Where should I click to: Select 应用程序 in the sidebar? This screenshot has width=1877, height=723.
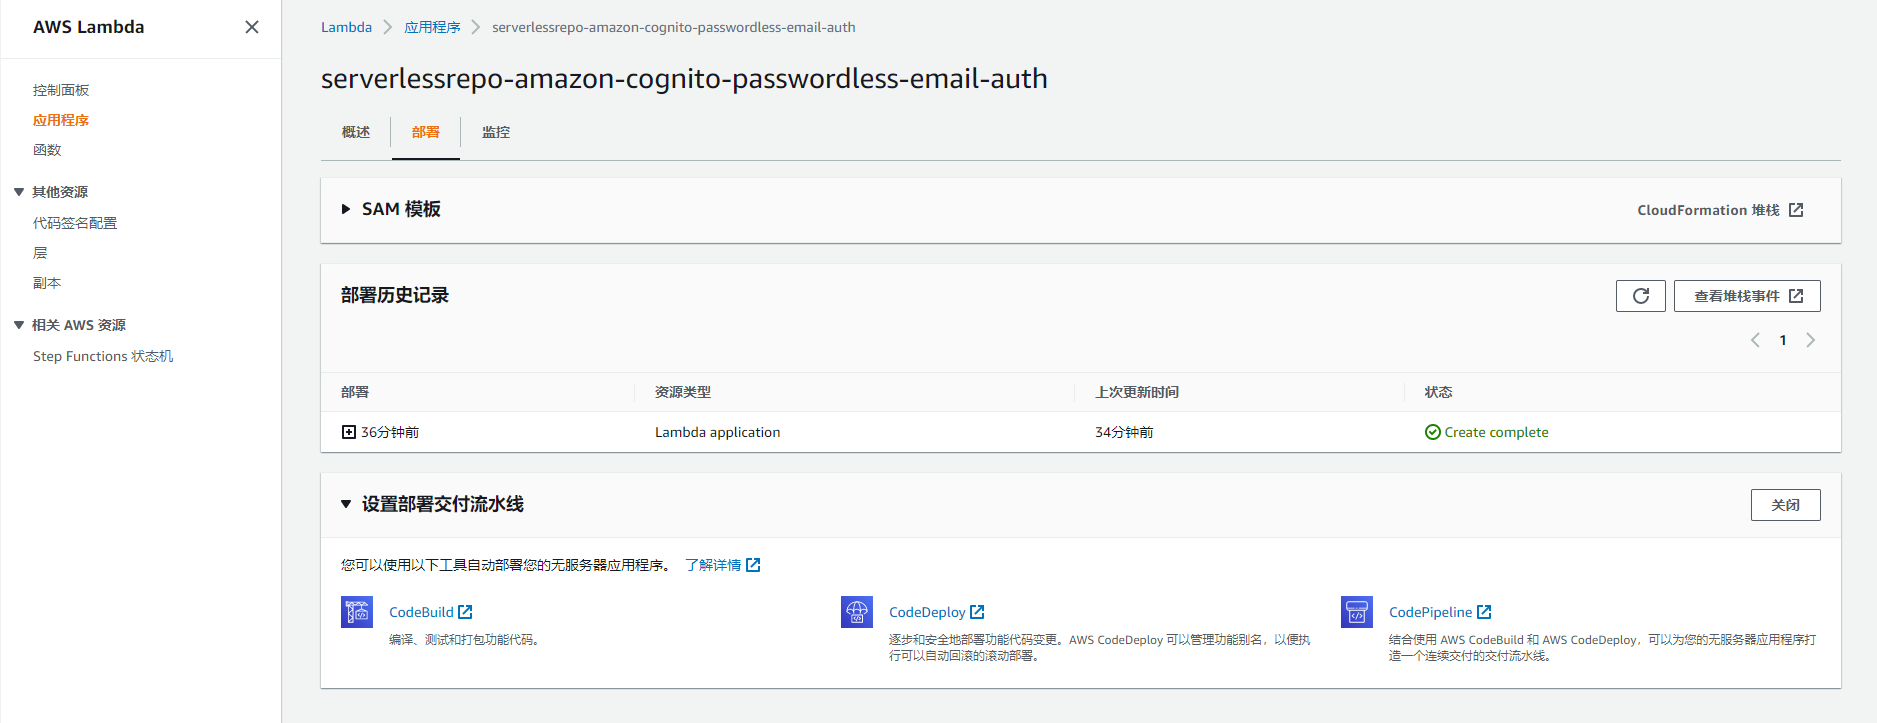click(x=61, y=120)
